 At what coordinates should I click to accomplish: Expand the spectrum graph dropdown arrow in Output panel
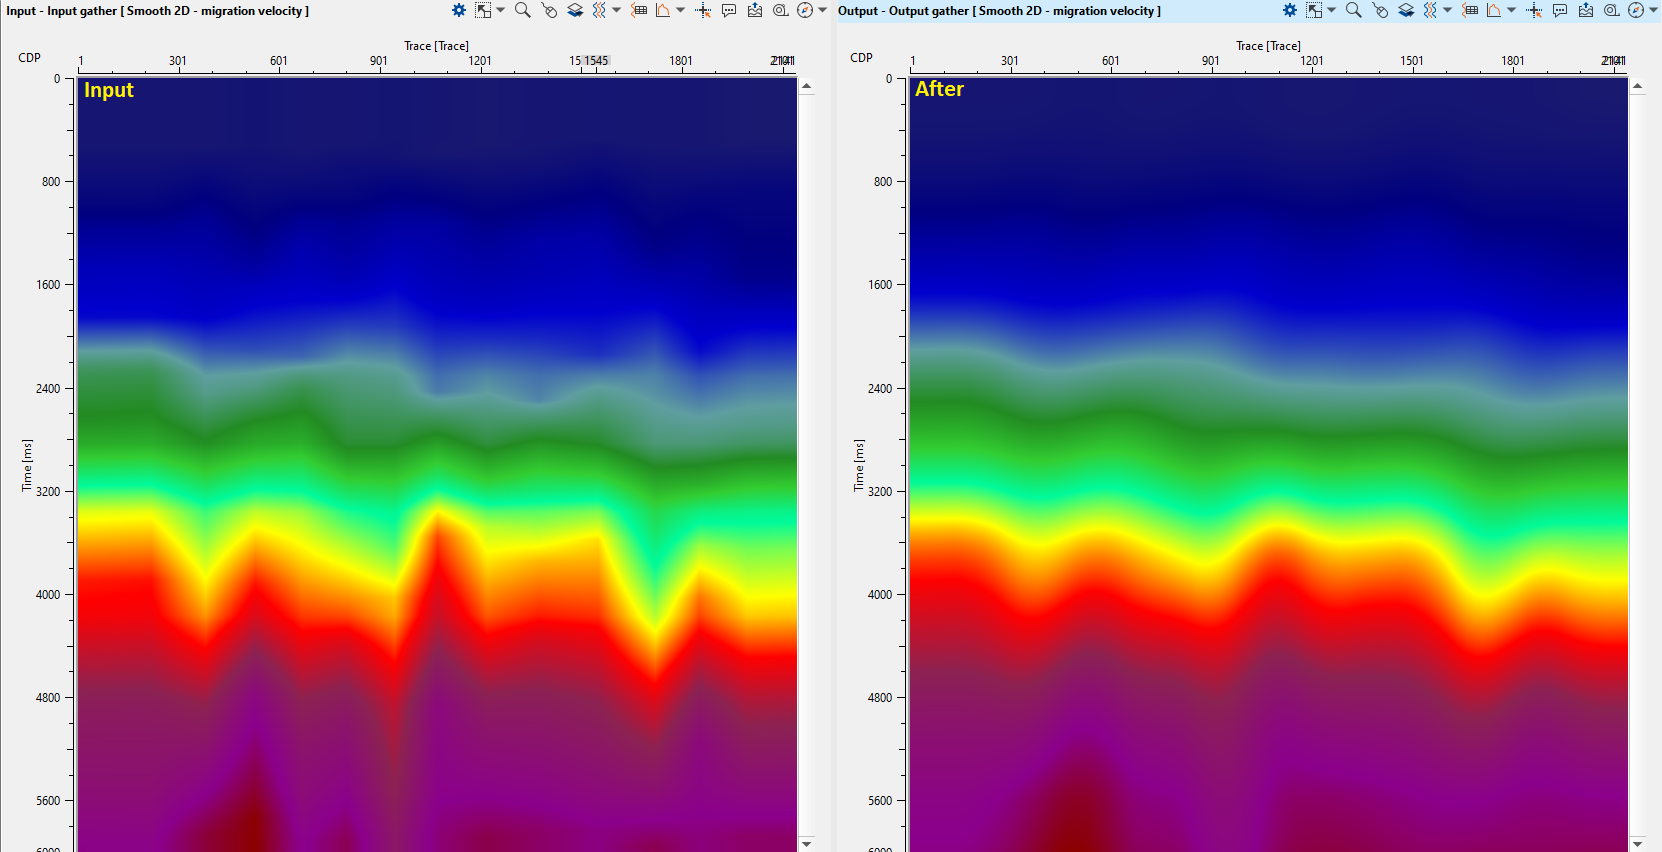(x=1512, y=10)
